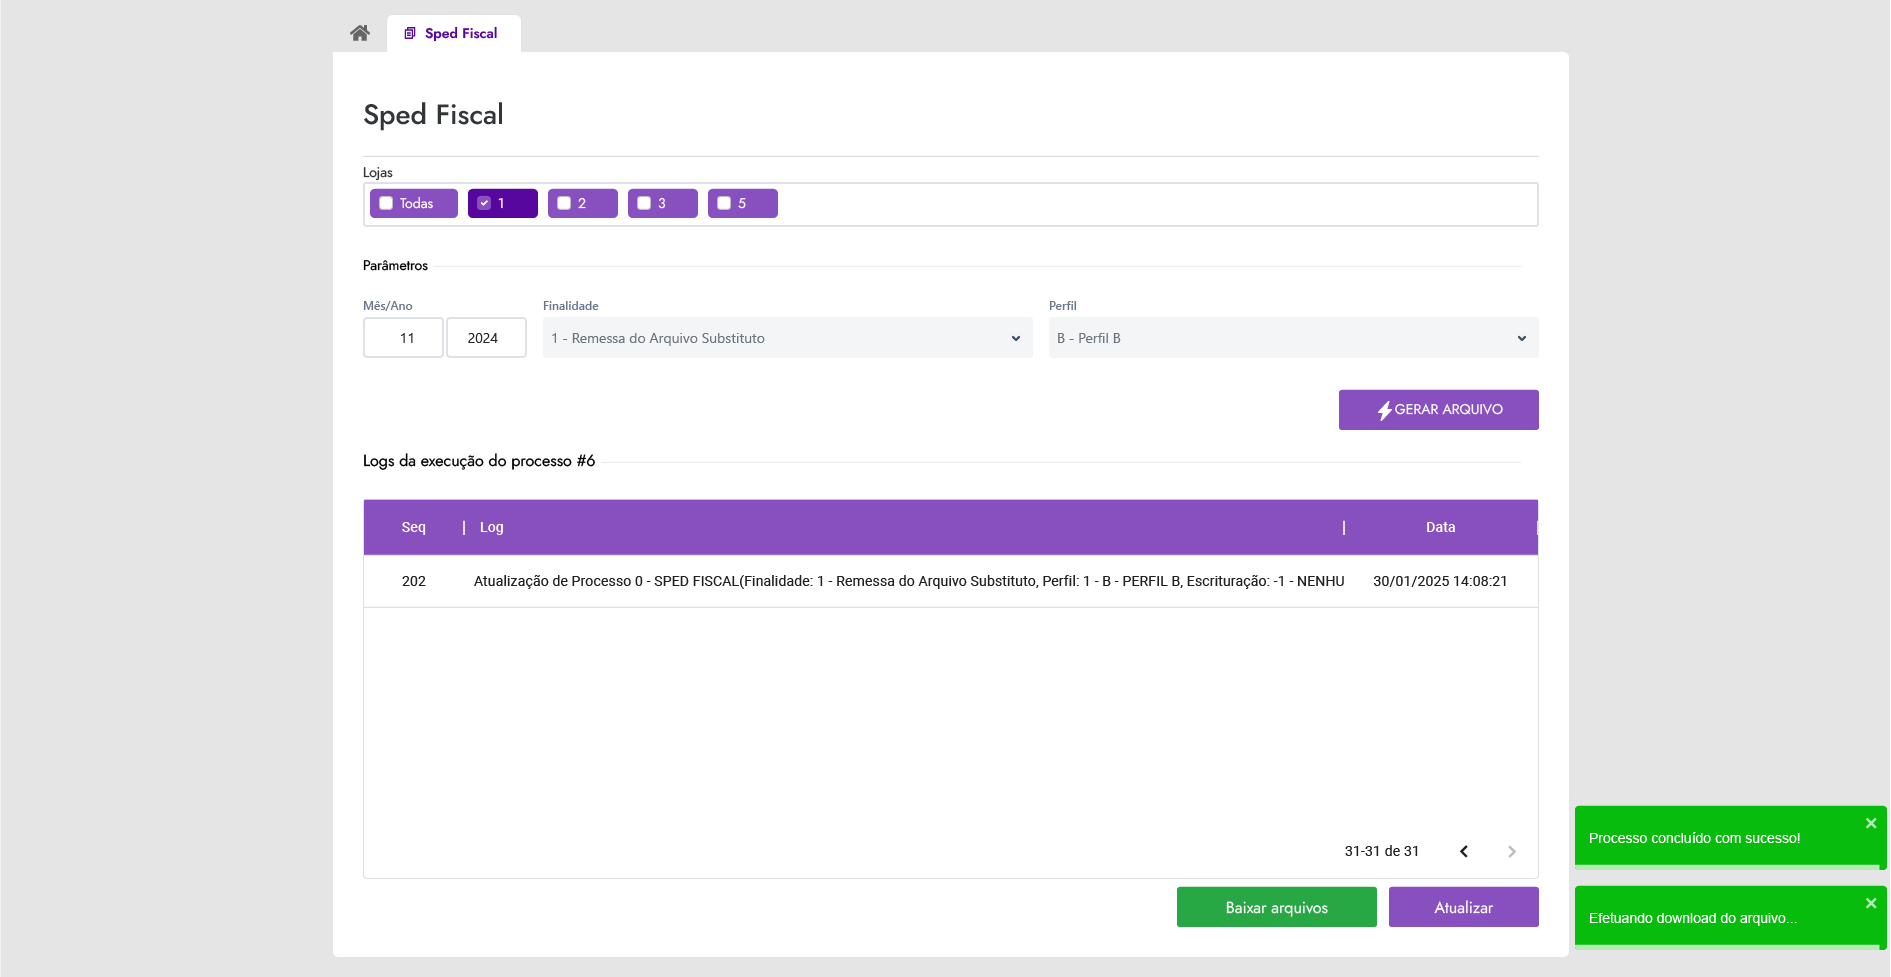Go to previous page of logs
Image resolution: width=1891 pixels, height=977 pixels.
pyautogui.click(x=1464, y=852)
